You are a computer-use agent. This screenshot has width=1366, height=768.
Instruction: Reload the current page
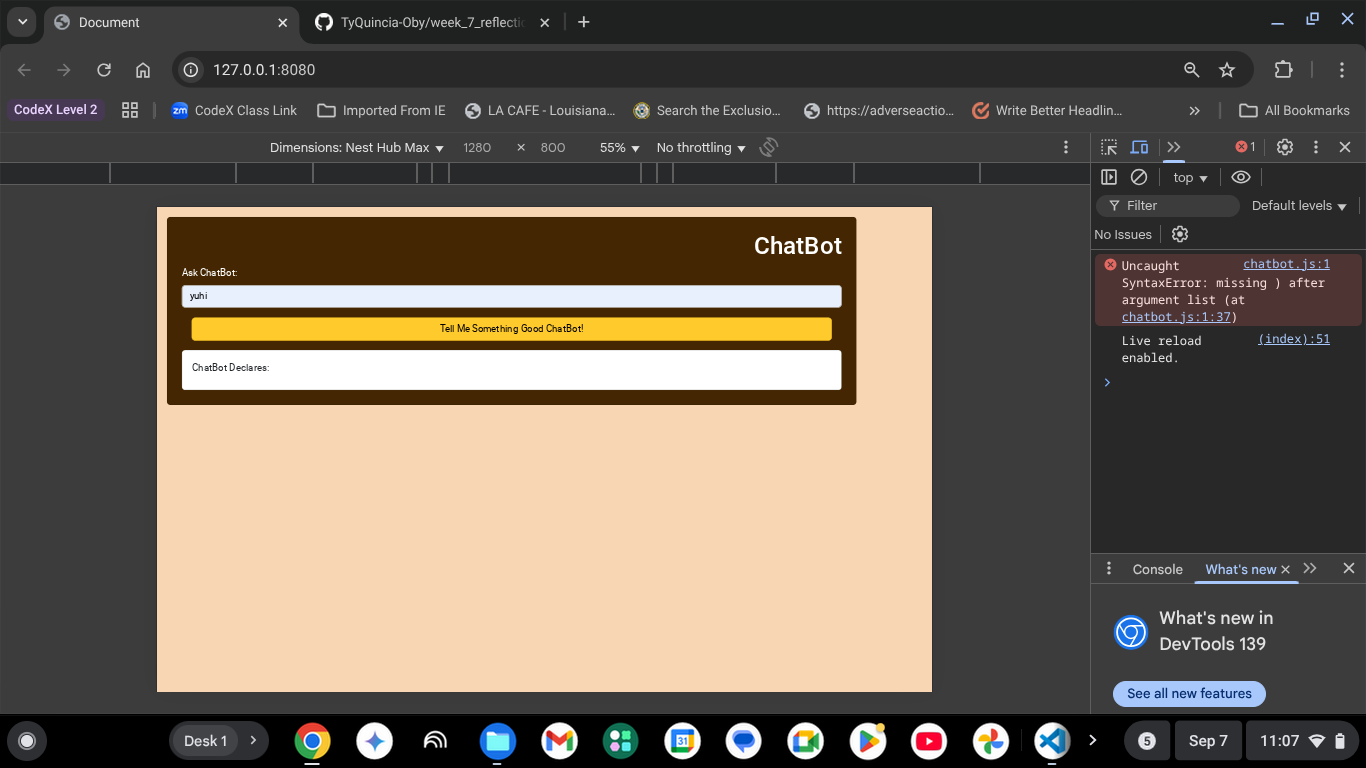tap(104, 70)
